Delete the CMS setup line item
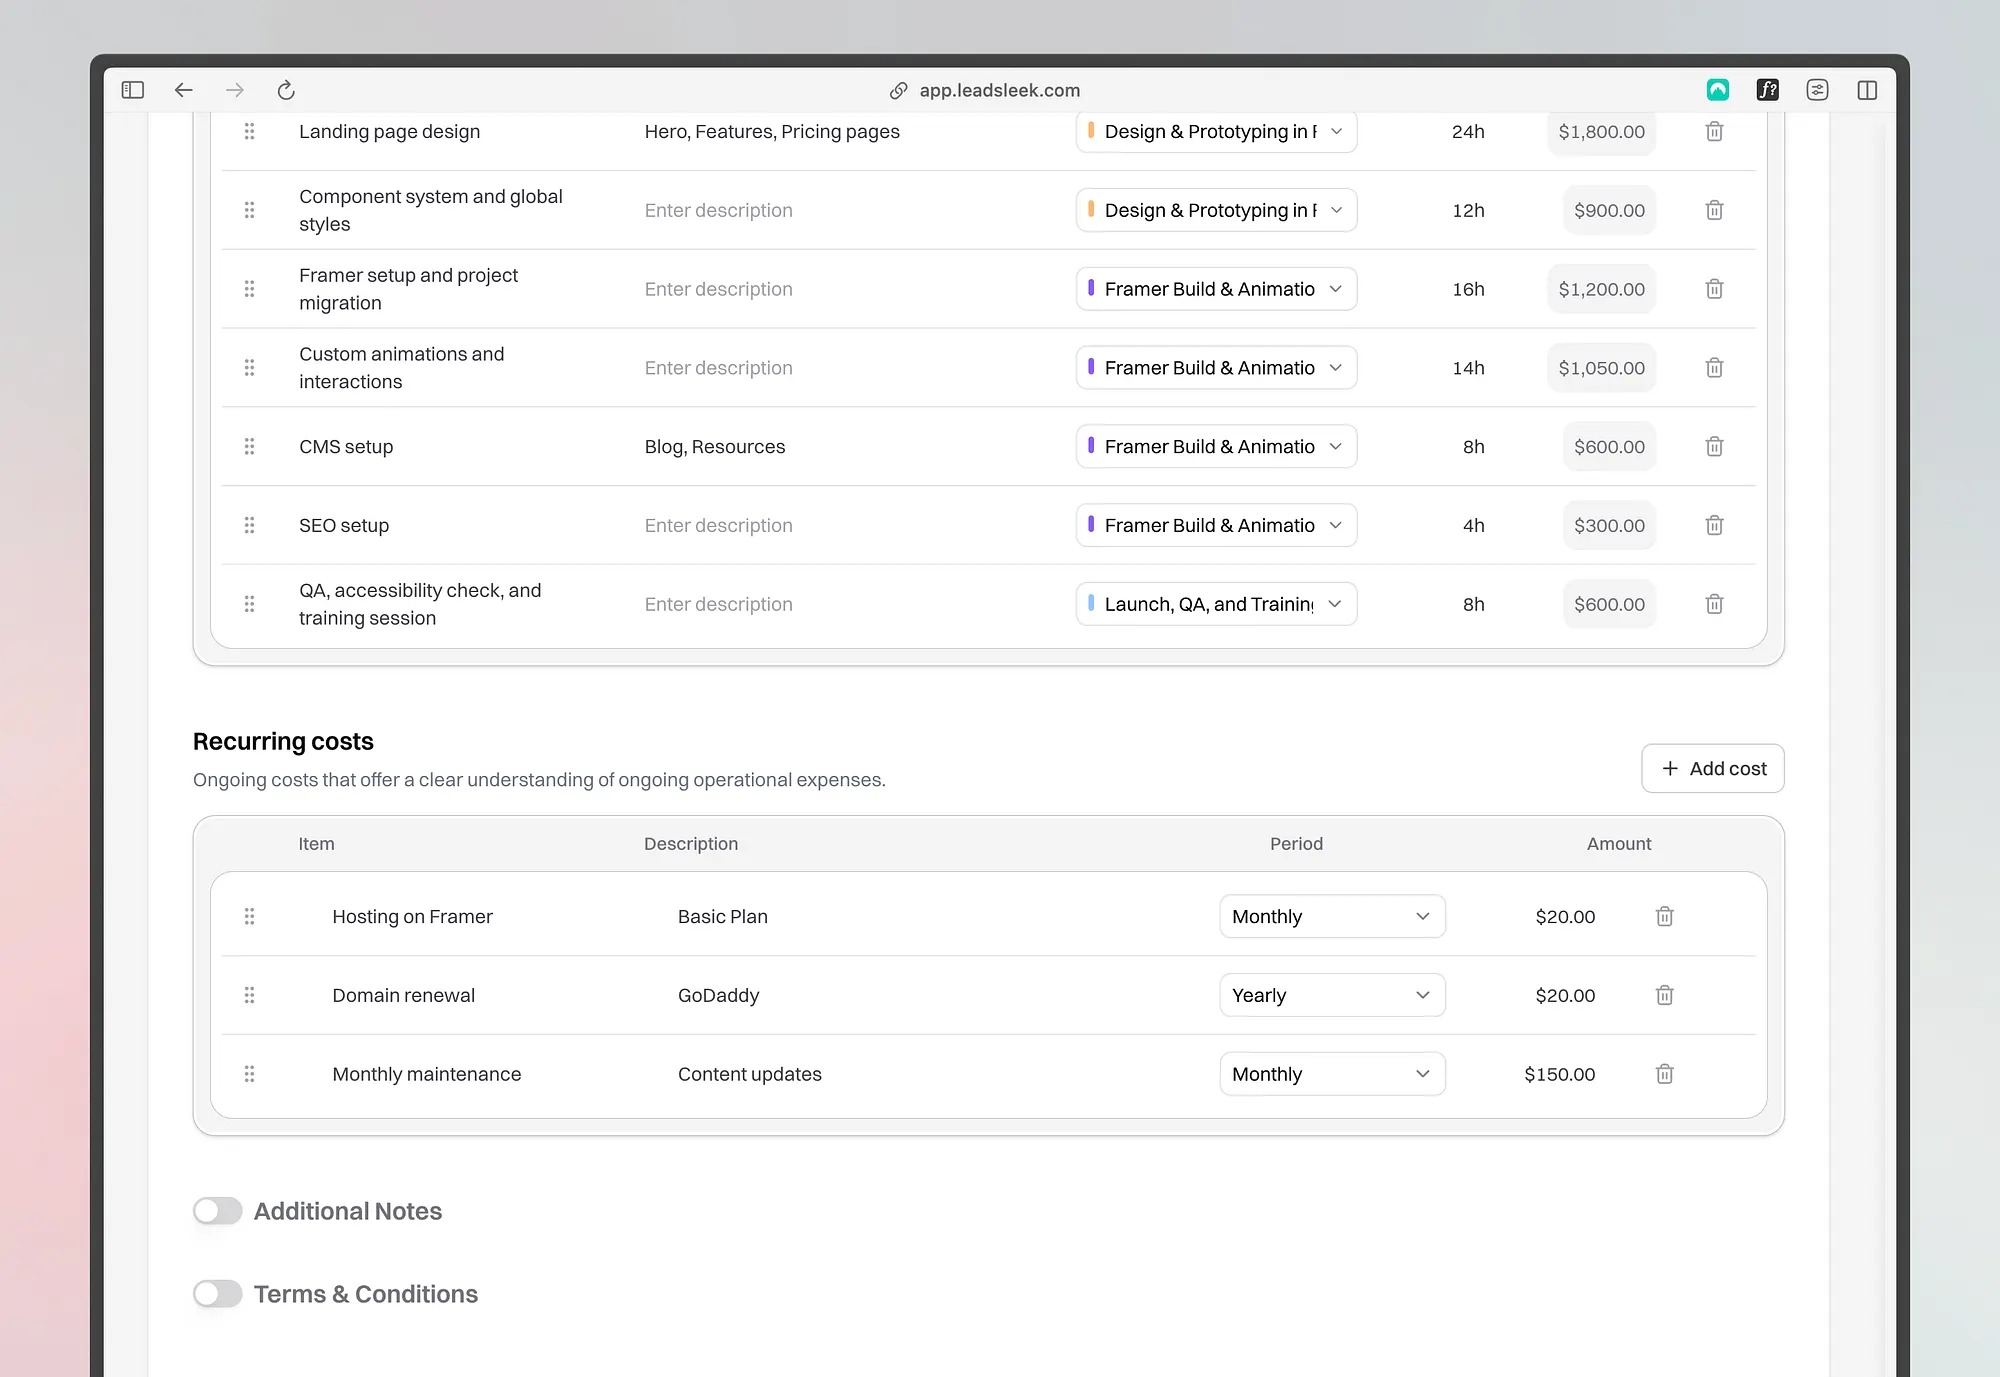Image resolution: width=2000 pixels, height=1377 pixels. click(1714, 446)
